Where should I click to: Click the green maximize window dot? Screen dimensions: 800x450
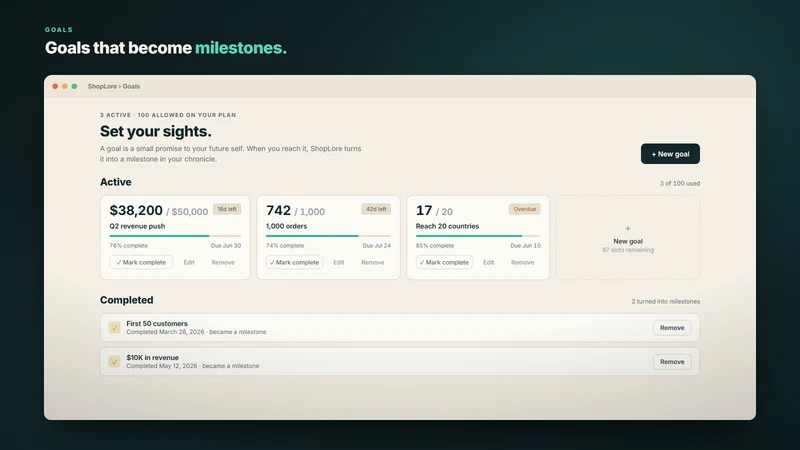click(74, 86)
